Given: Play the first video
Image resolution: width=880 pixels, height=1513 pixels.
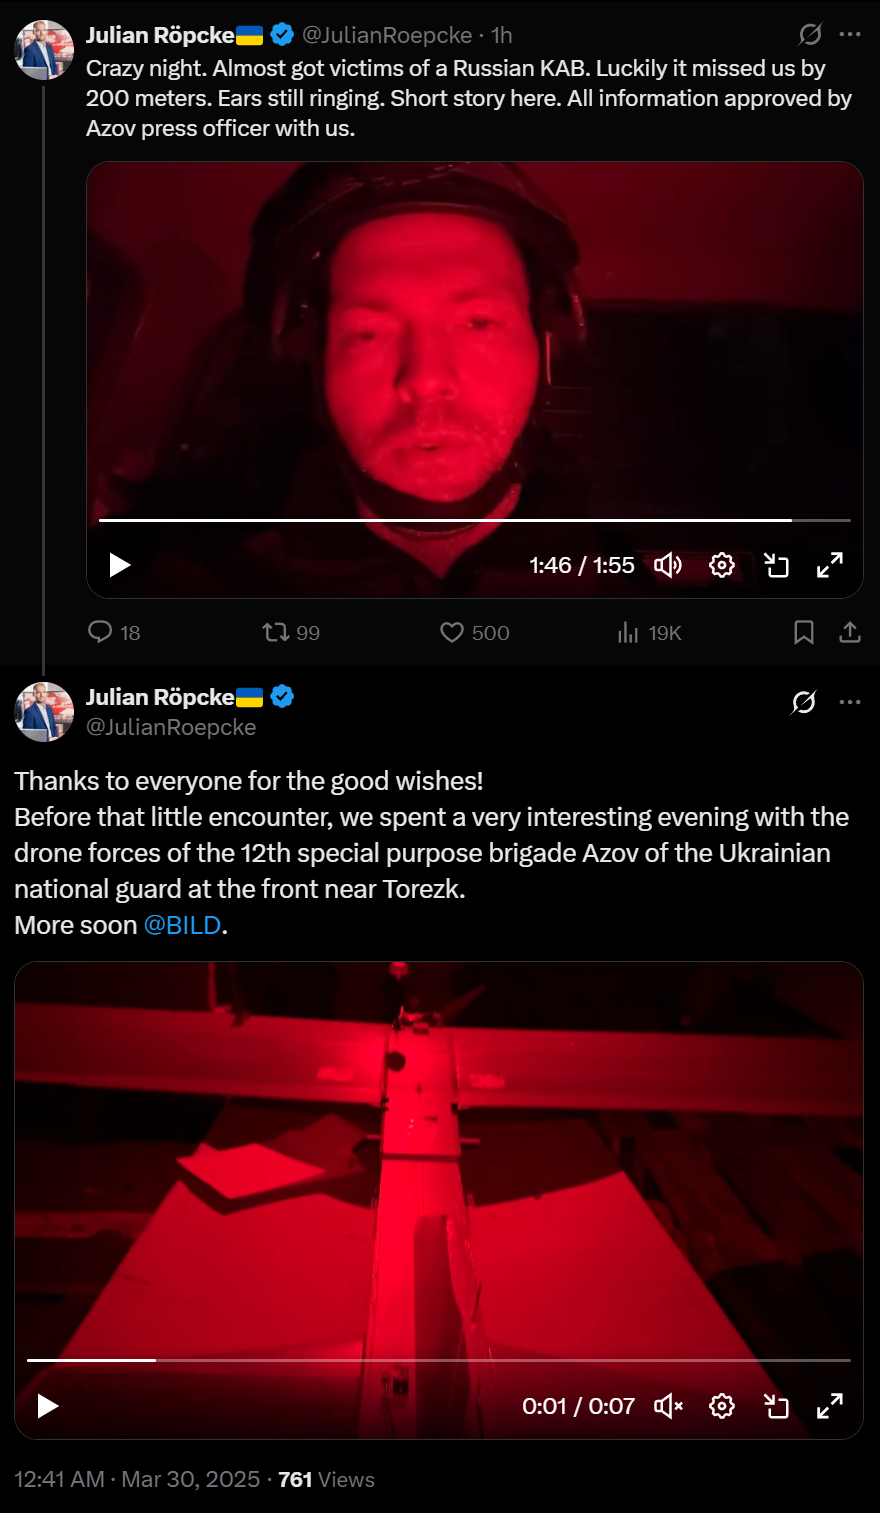Looking at the screenshot, I should coord(120,565).
